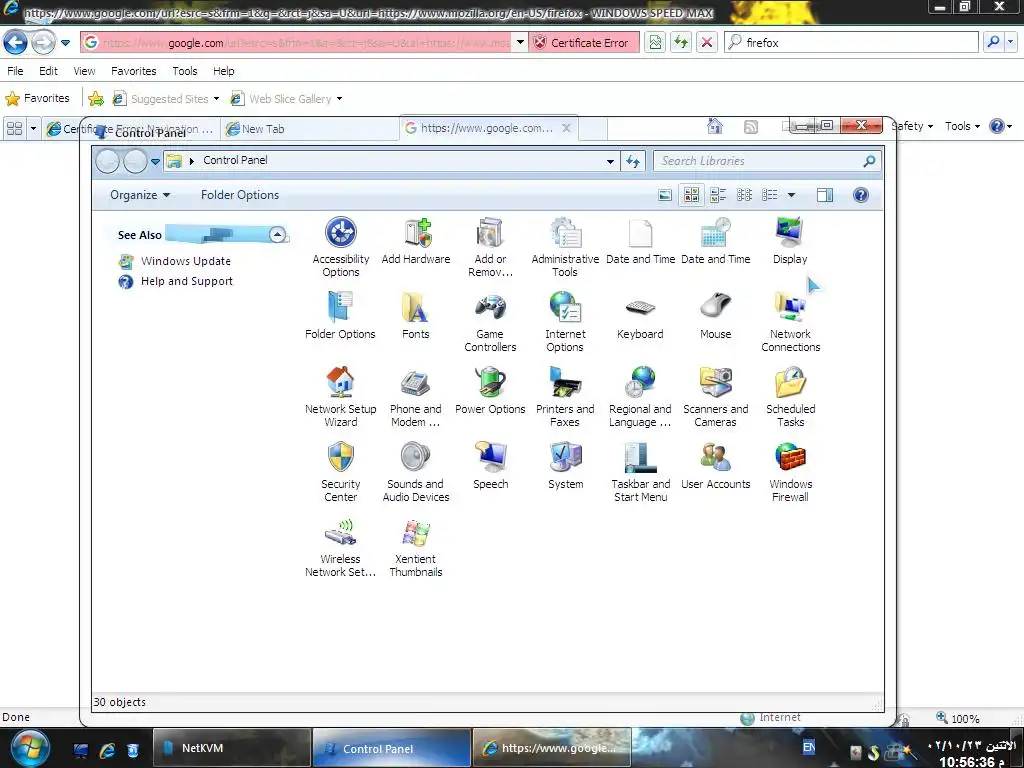
Task: Open Speech settings icon
Action: click(x=490, y=466)
